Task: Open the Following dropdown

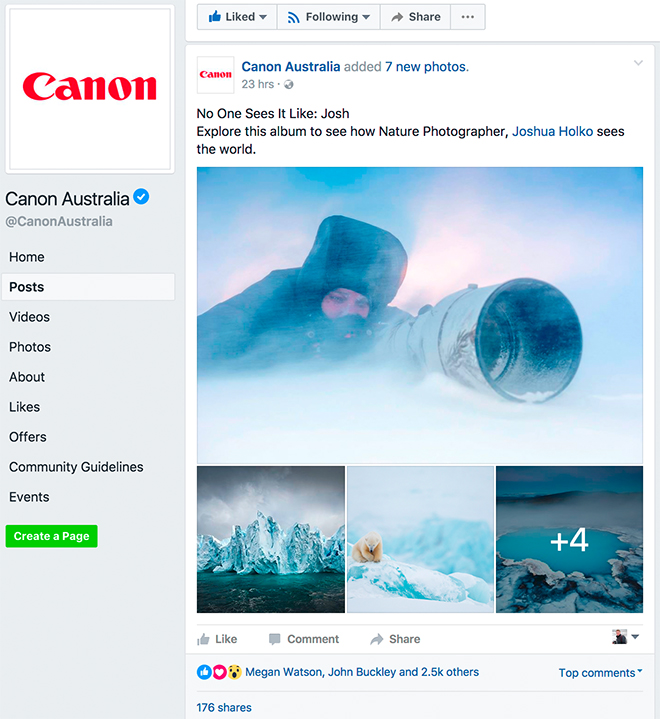Action: coord(328,17)
